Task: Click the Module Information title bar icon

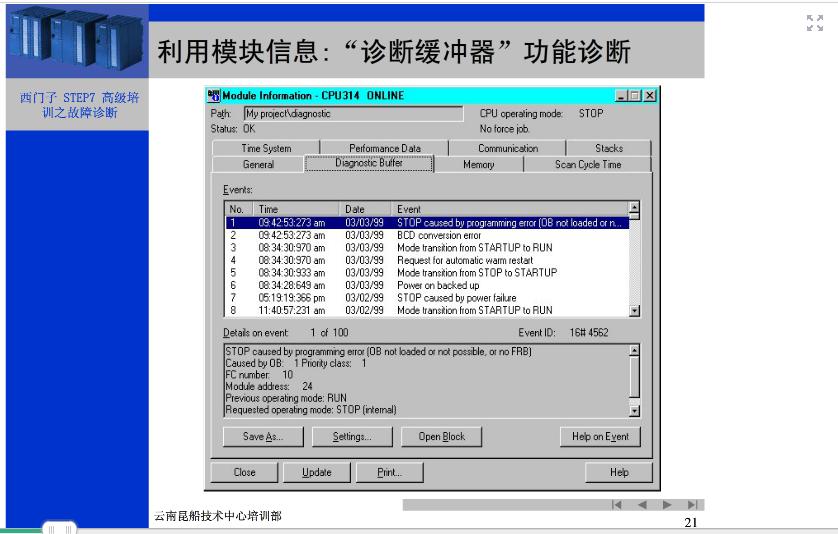Action: [214, 96]
